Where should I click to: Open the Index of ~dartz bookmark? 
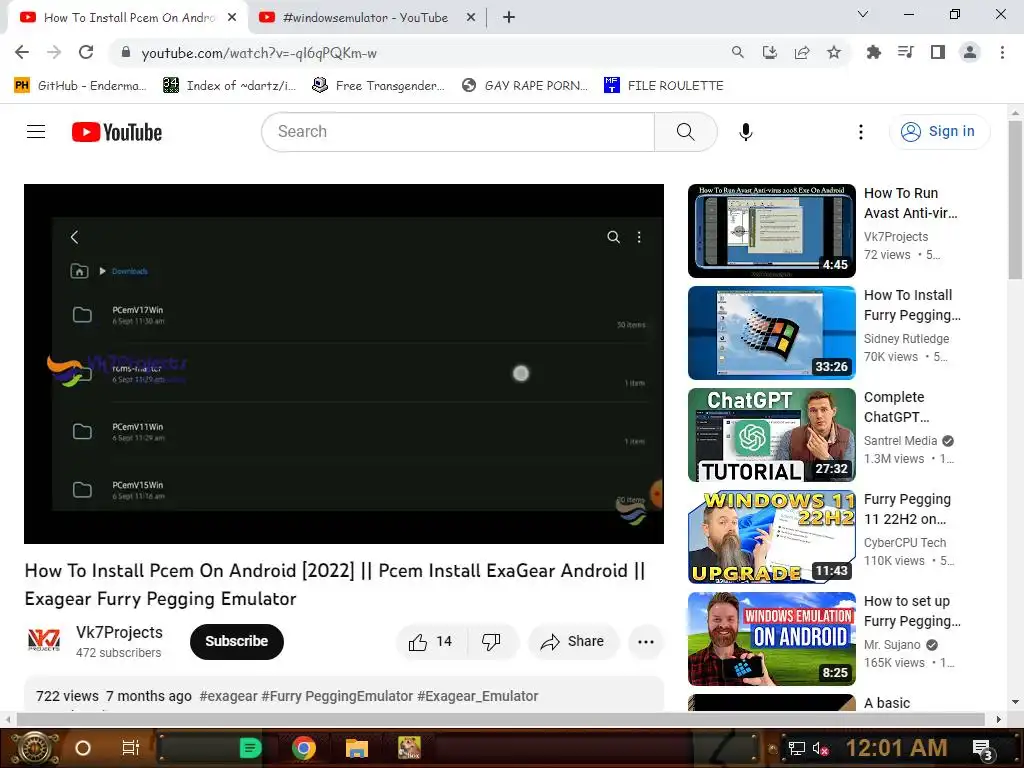229,86
